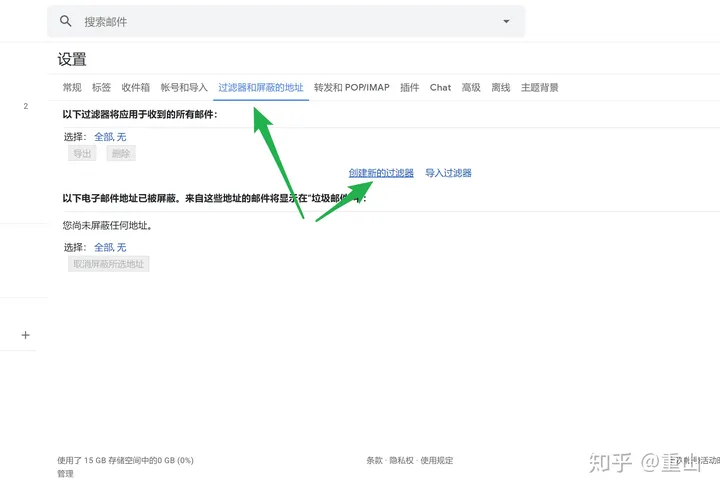The width and height of the screenshot is (720, 492).
Task: Switch to the 插件 tab
Action: 410,87
